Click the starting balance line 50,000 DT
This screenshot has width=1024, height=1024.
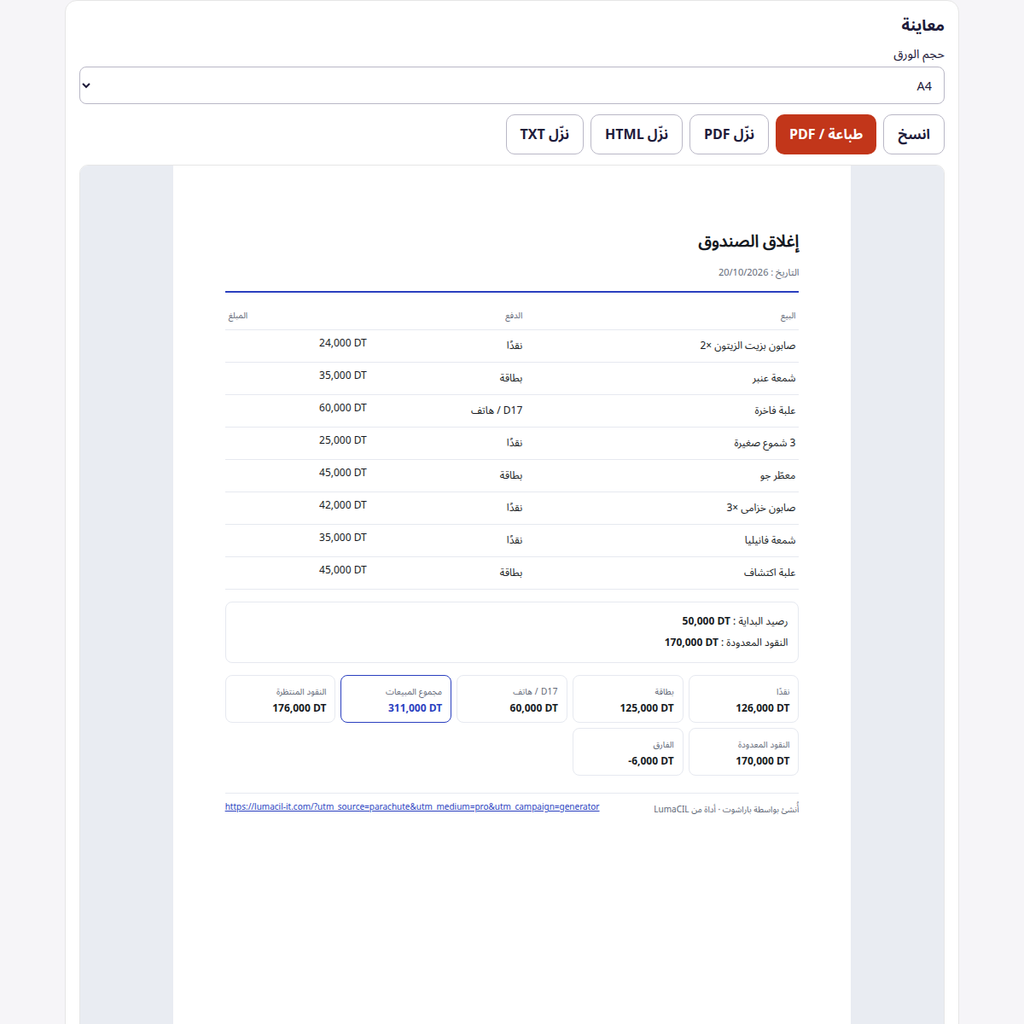pos(735,621)
